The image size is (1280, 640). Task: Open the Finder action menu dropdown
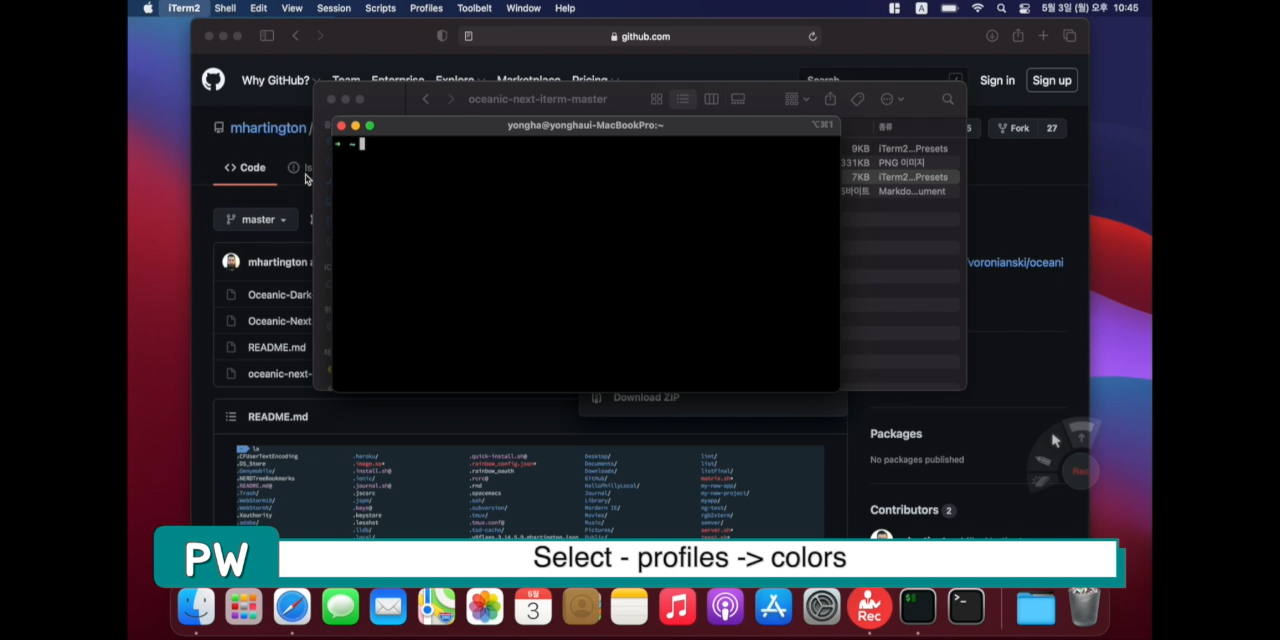[892, 99]
